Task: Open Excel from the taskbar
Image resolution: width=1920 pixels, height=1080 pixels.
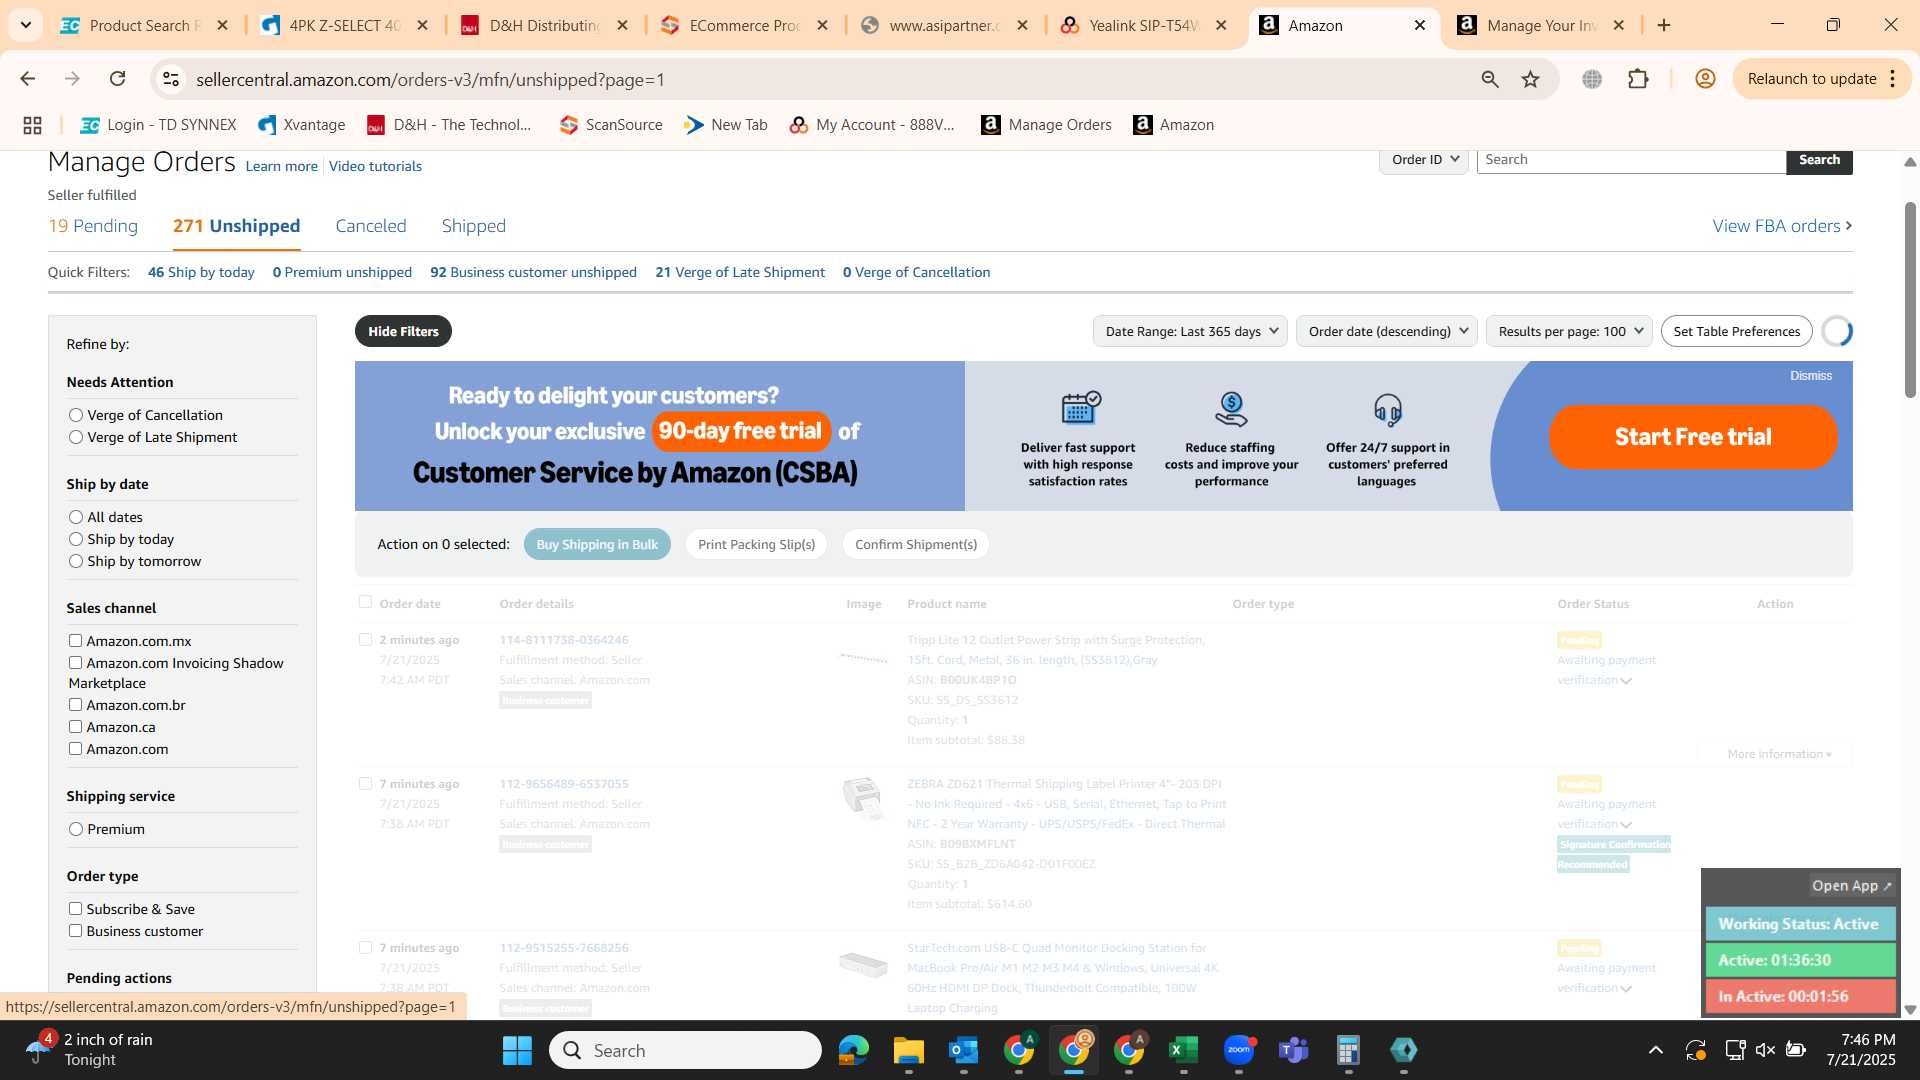Action: coord(1184,1050)
